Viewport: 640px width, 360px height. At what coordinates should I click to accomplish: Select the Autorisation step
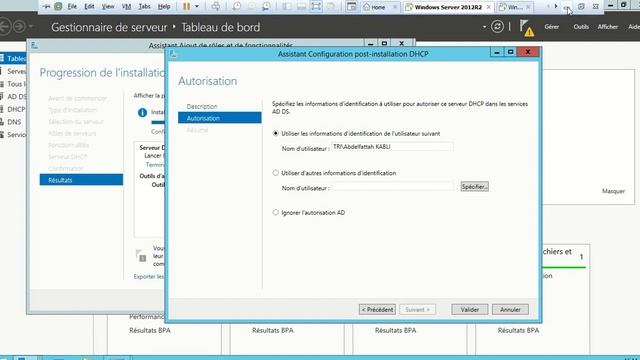click(220, 118)
